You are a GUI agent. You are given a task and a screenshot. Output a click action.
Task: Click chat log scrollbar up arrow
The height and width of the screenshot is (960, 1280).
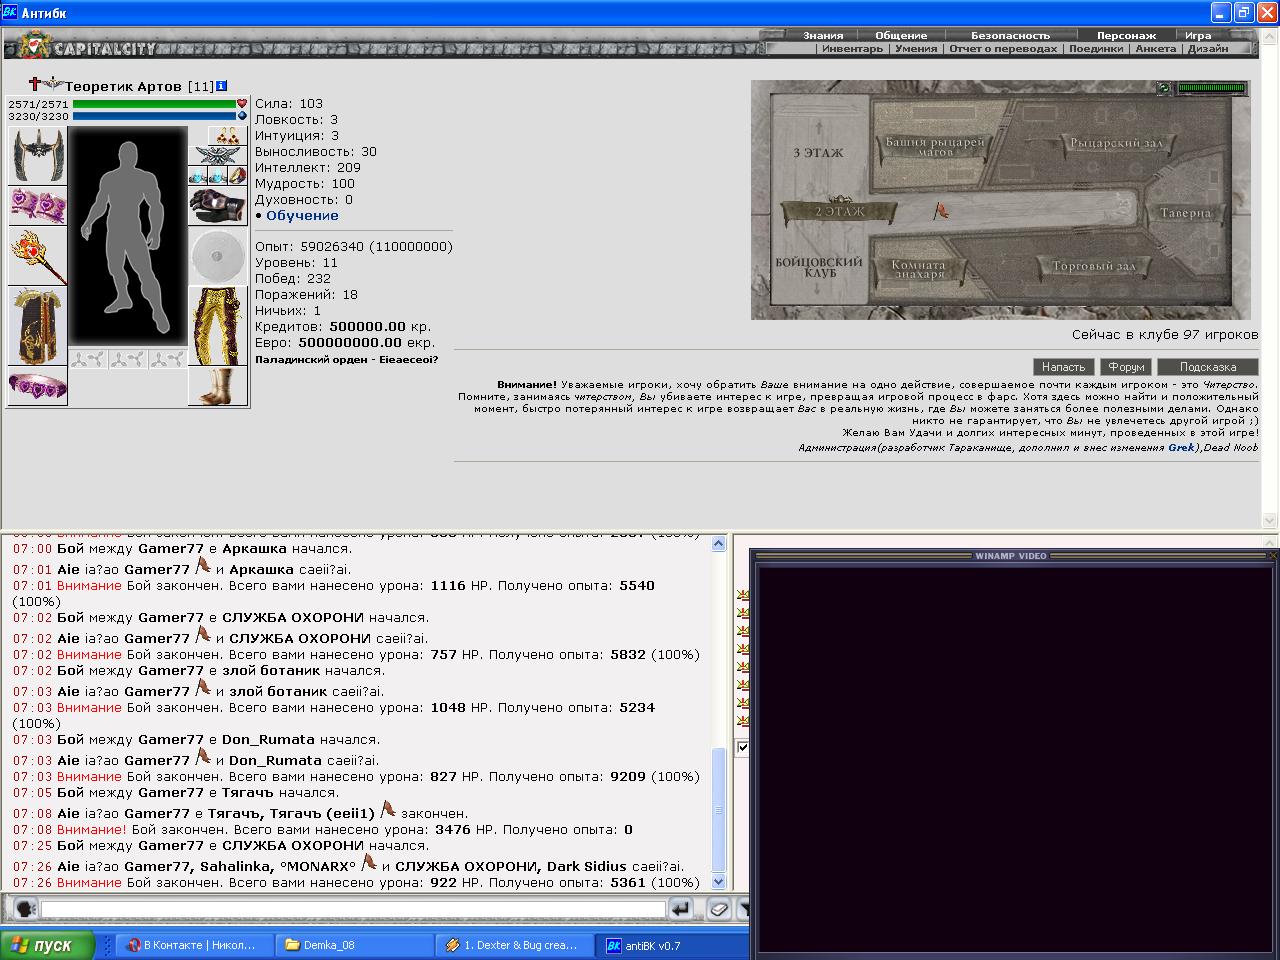pos(718,544)
